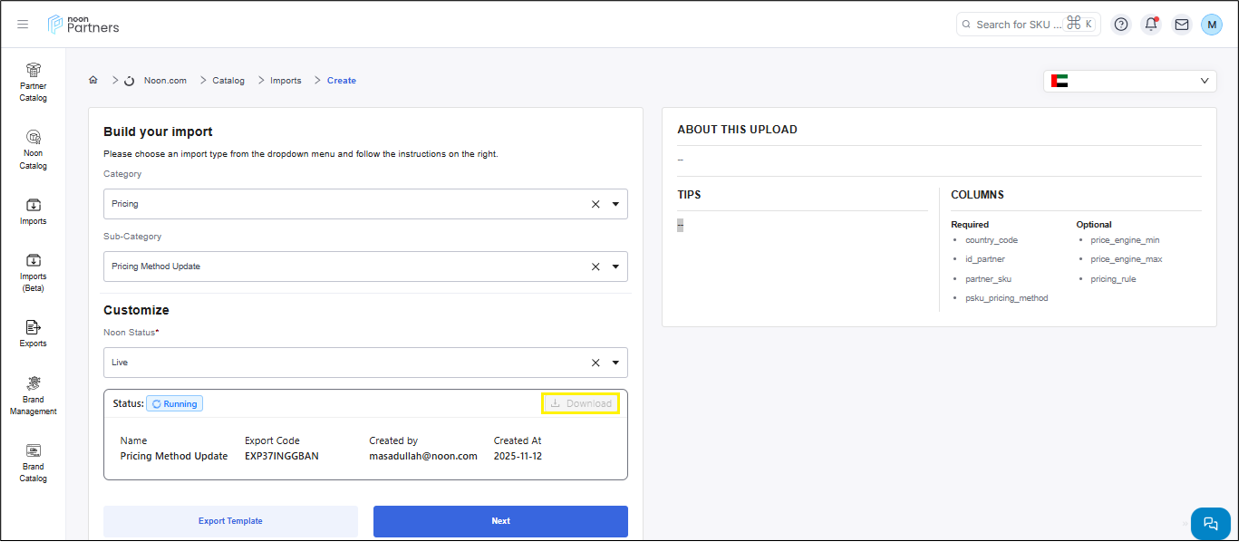Image resolution: width=1239 pixels, height=542 pixels.
Task: Go to Catalog breadcrumb link
Action: [x=228, y=80]
